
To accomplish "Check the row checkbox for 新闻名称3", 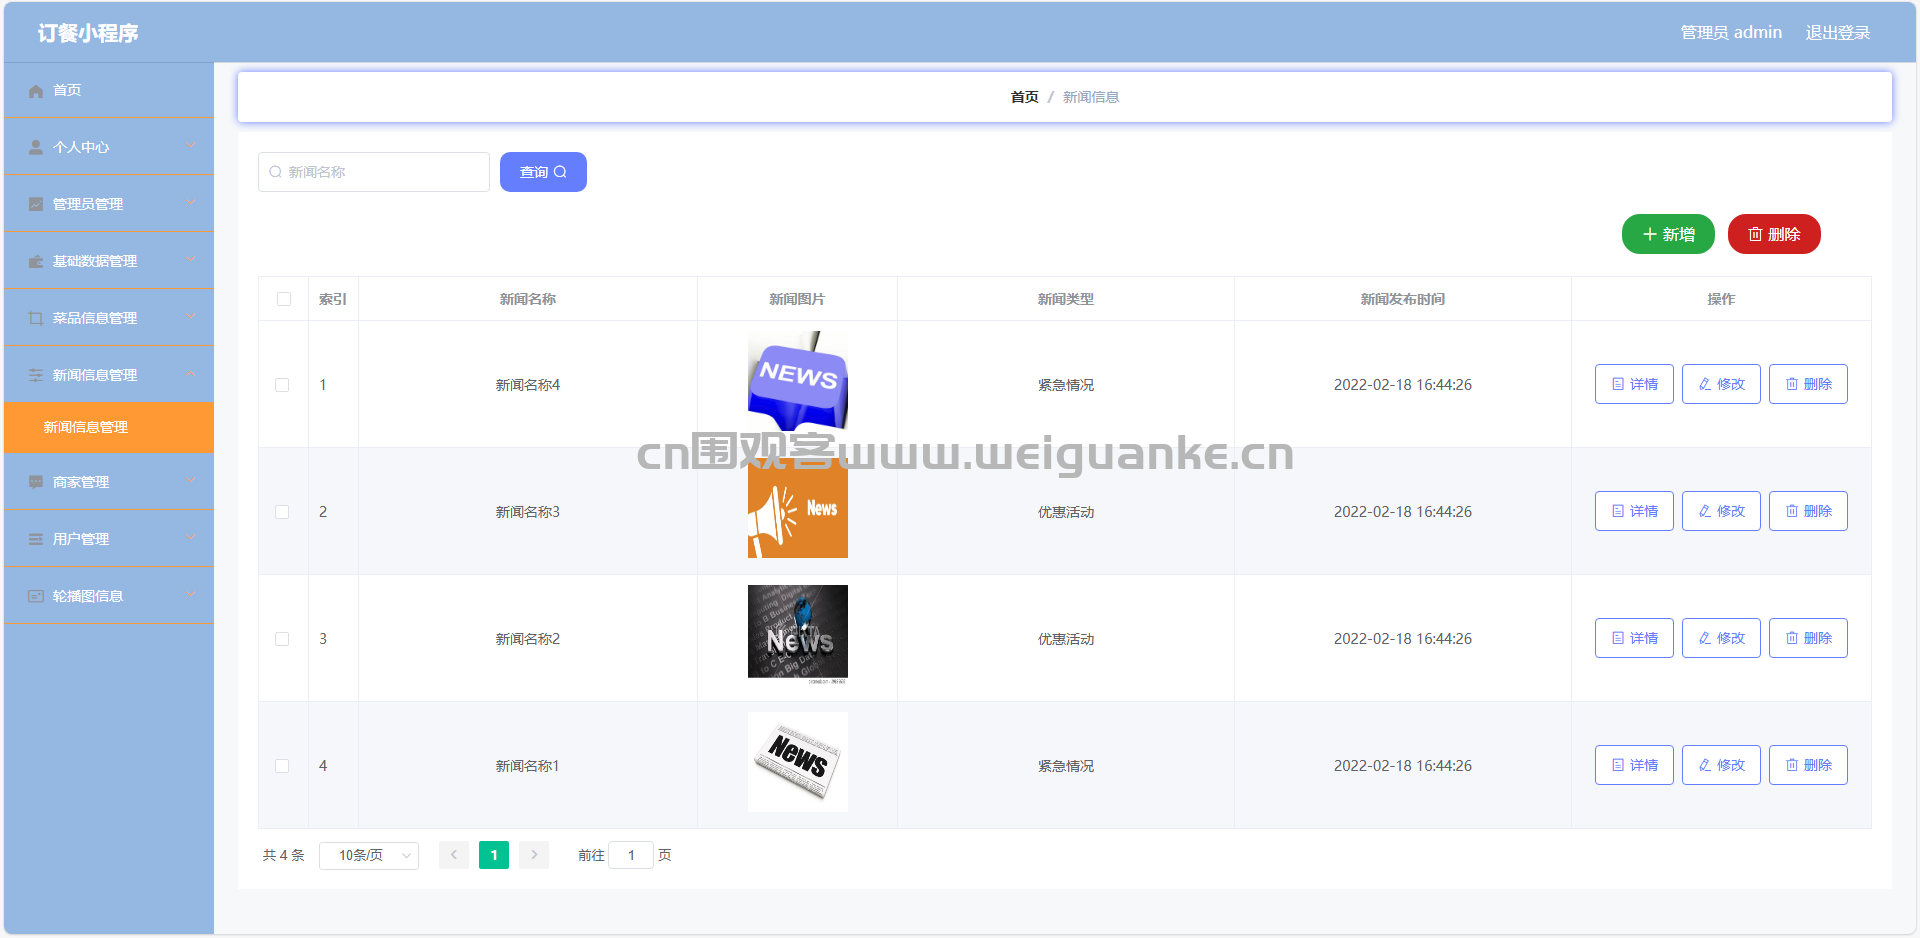I will [282, 512].
